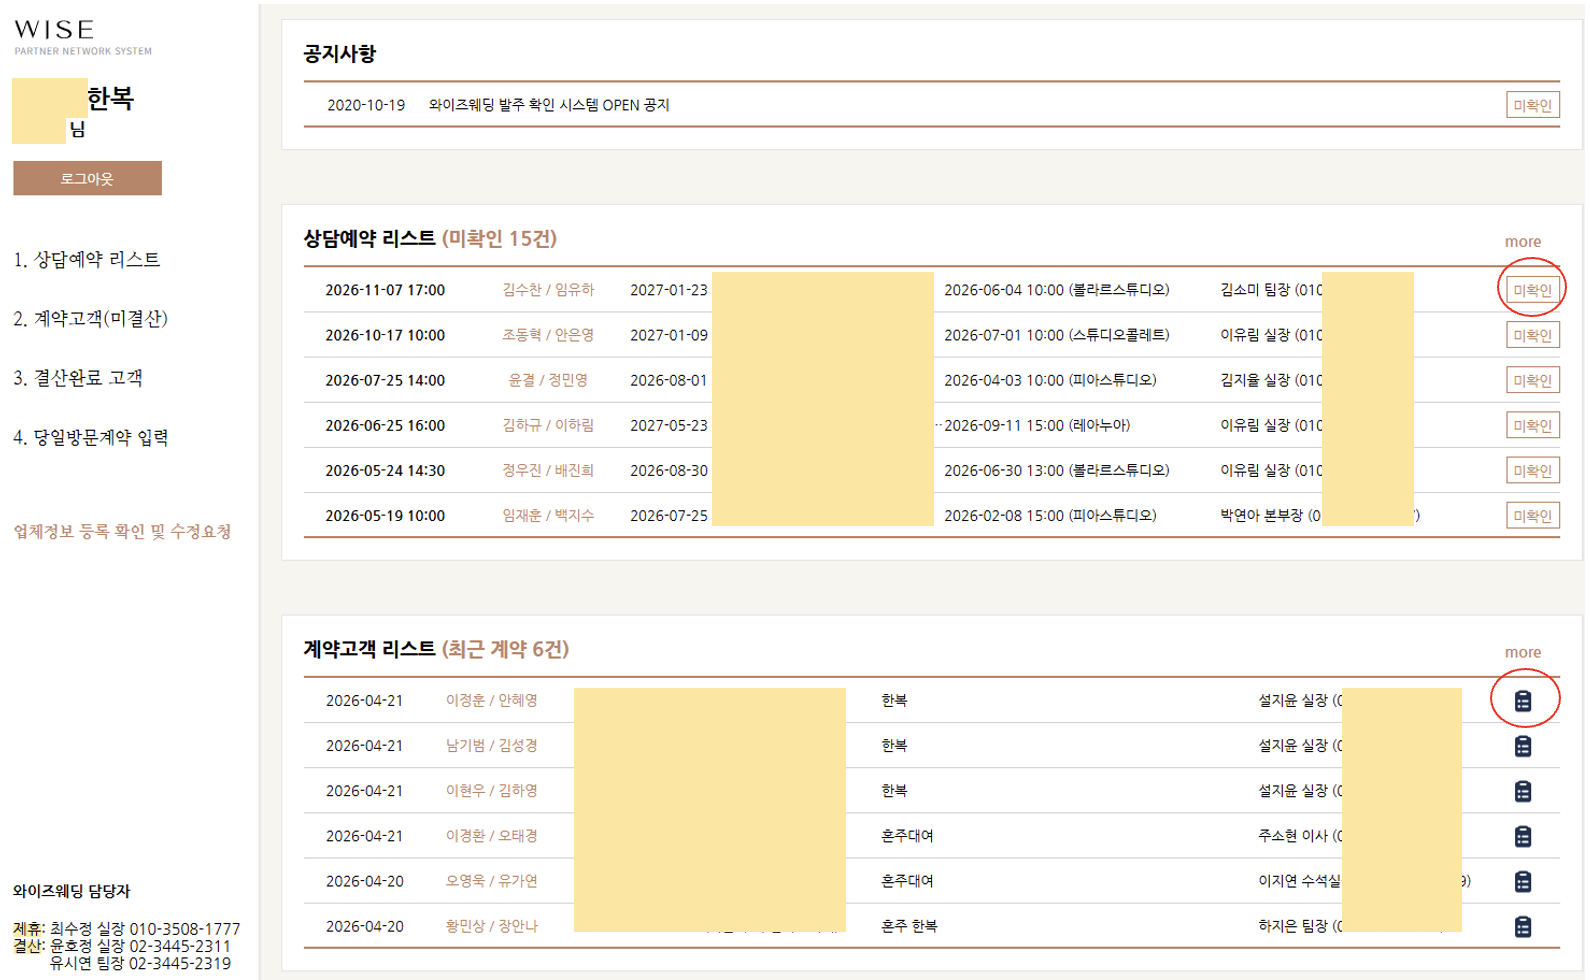Select 결산완료 고객 in sidebar
Viewport: 1590px width, 980px height.
(x=78, y=378)
